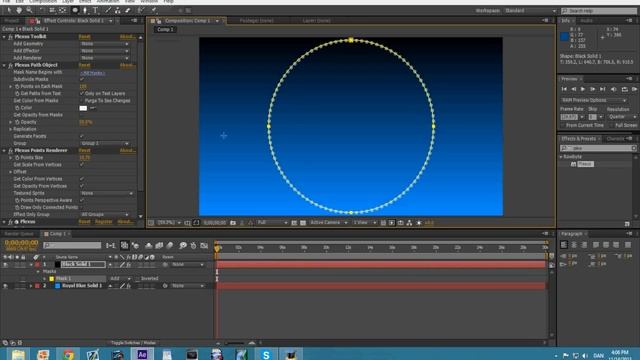Reset the Plexus Toolkit effect
Image resolution: width=640 pixels, height=360 pixels.
click(x=84, y=37)
